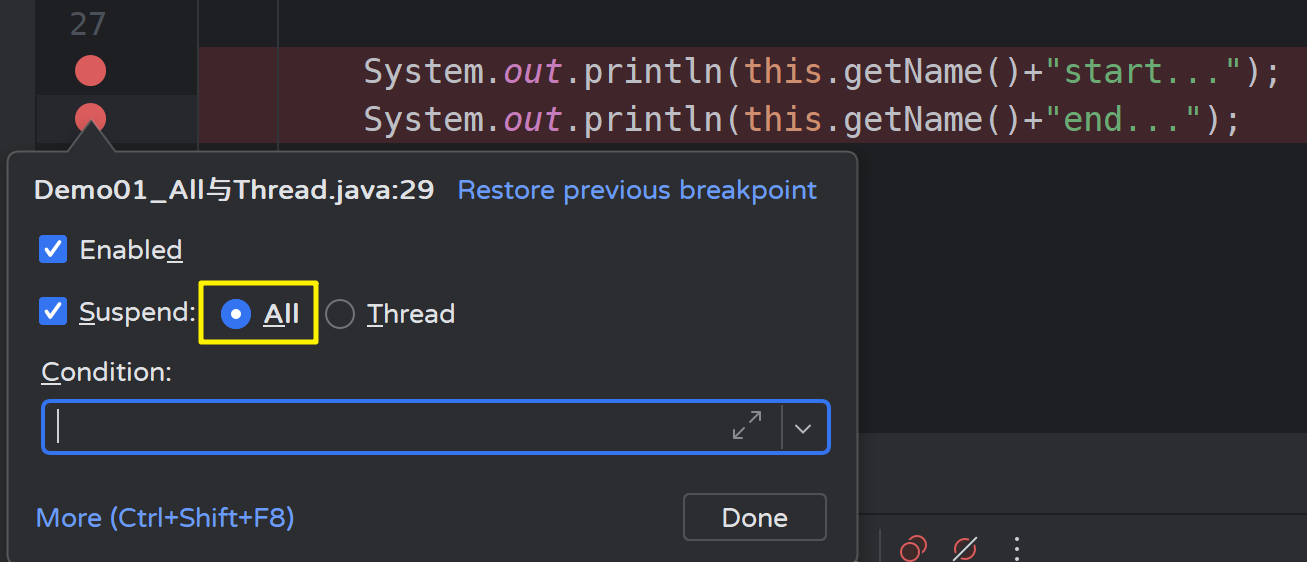Screen dimensions: 1307x562
Task: Expand the Condition editor with the arrows icon
Action: tap(747, 427)
